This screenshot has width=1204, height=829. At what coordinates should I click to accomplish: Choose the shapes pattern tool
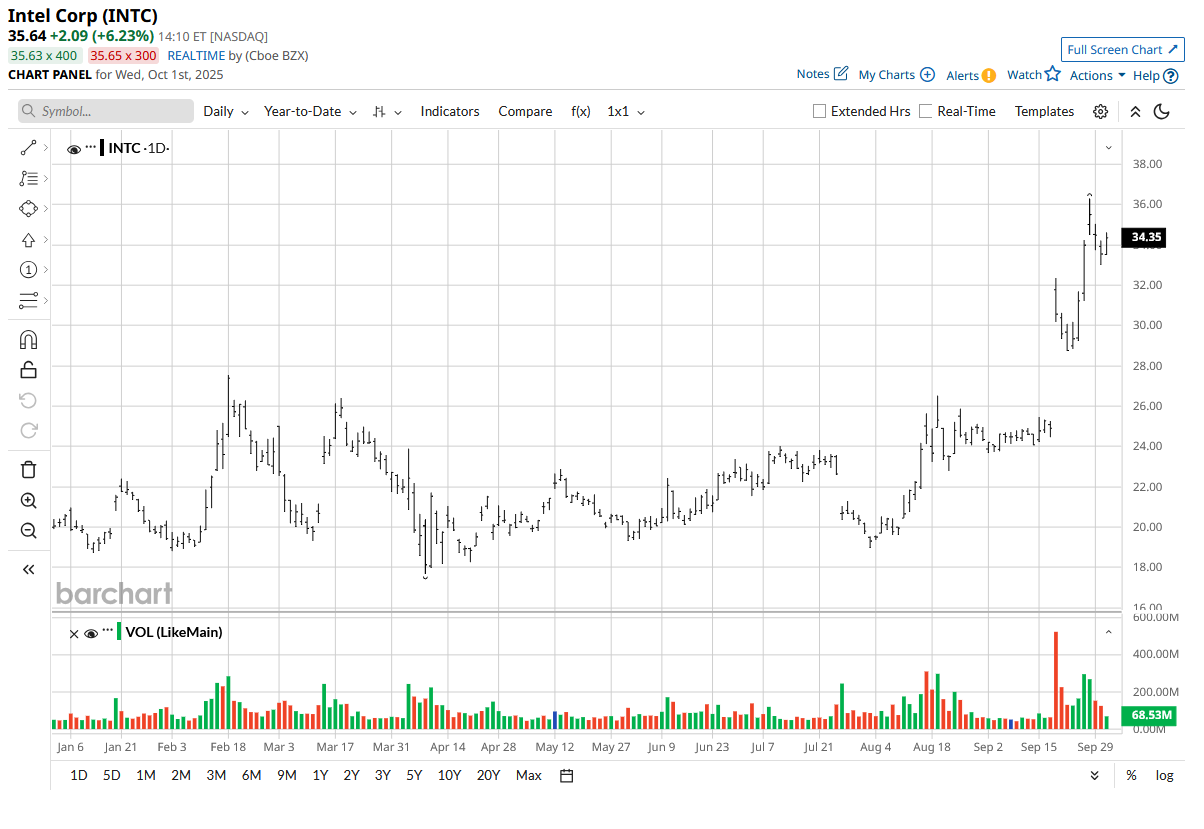pos(28,209)
